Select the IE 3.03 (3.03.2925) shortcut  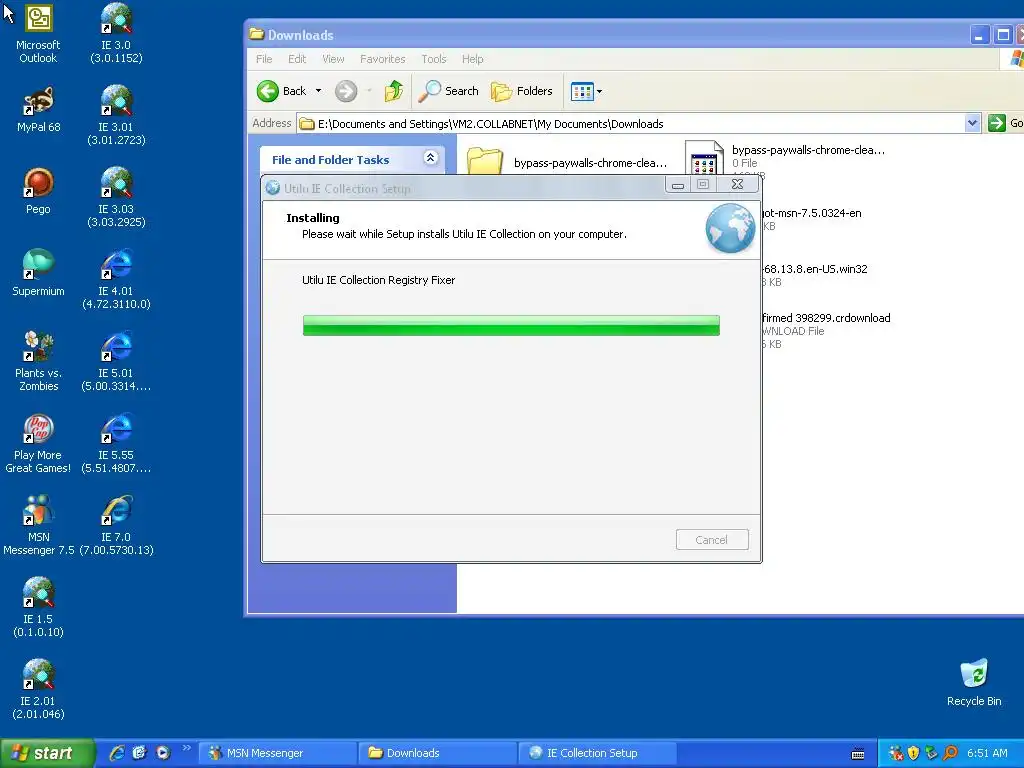[116, 198]
